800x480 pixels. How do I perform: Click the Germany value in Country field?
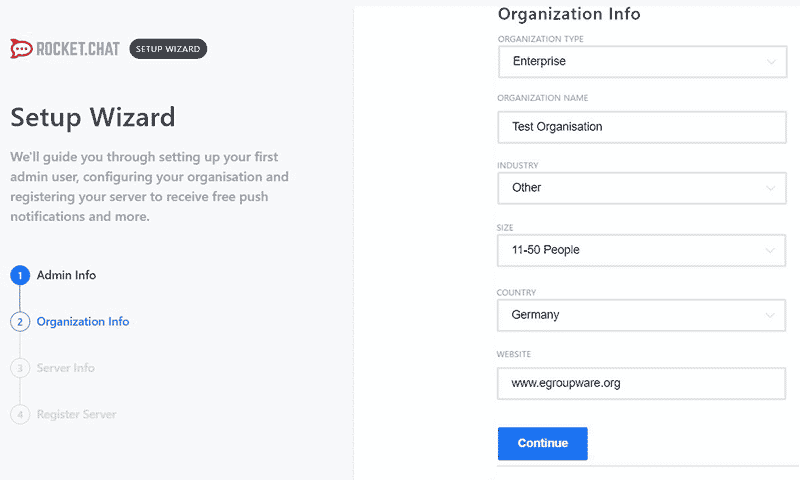pos(535,315)
